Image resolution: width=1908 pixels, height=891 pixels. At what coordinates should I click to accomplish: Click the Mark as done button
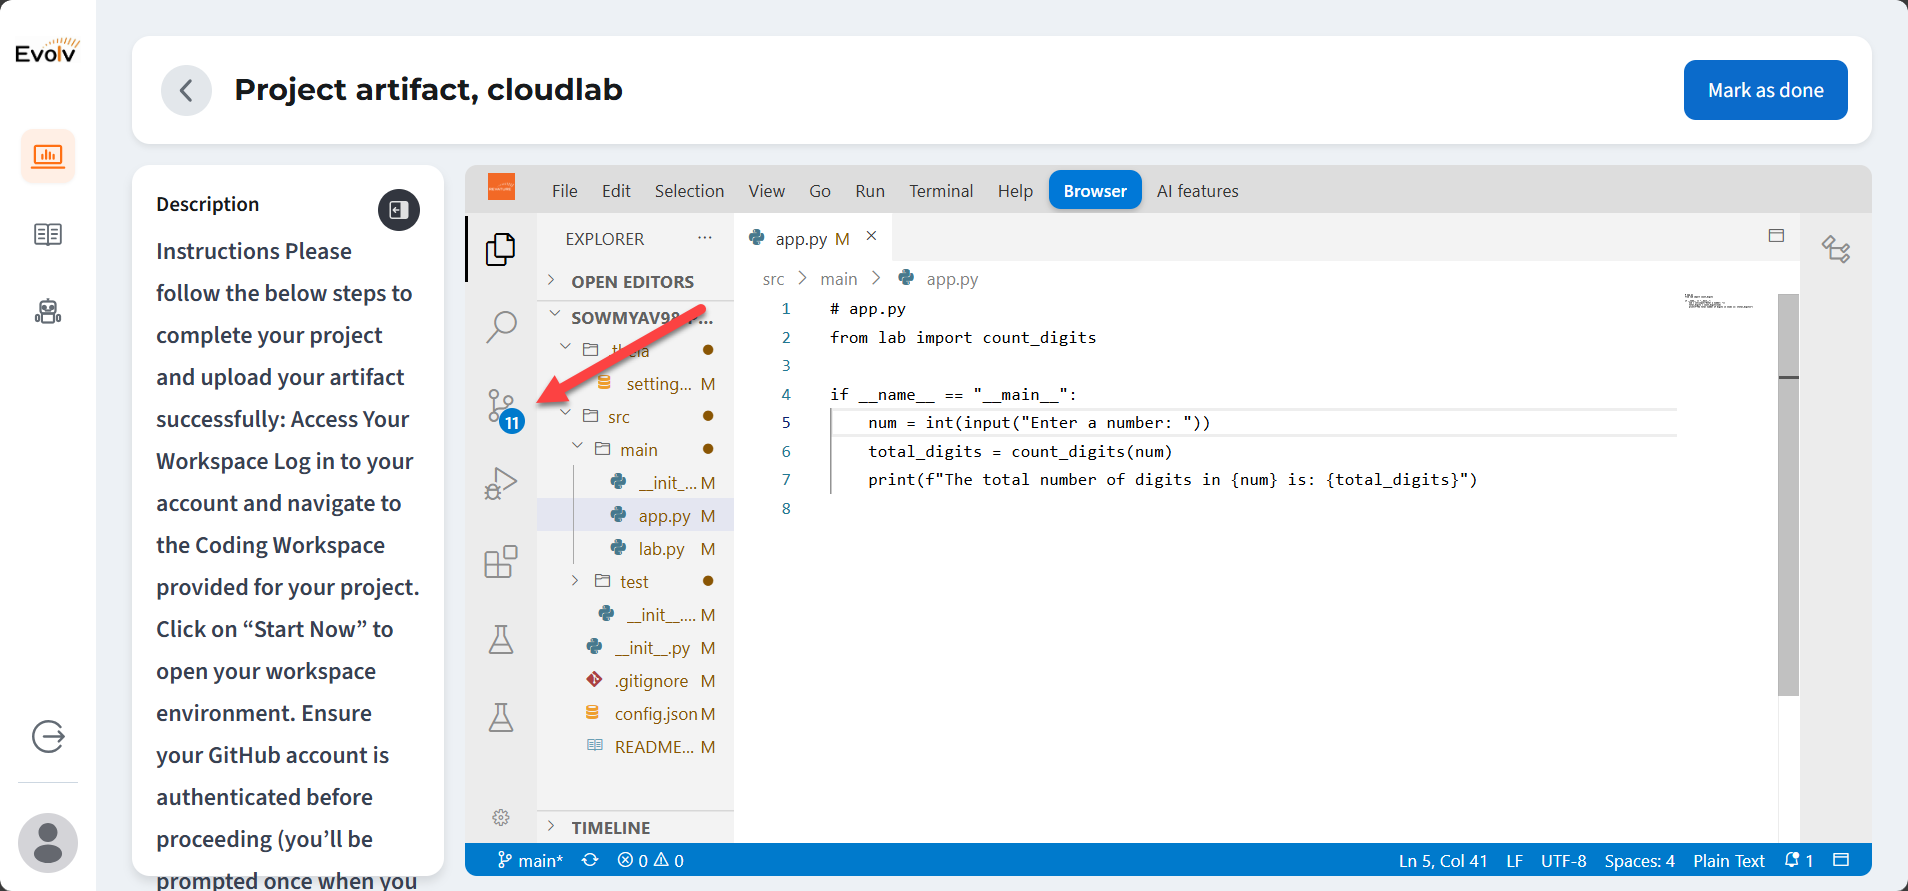[1765, 90]
